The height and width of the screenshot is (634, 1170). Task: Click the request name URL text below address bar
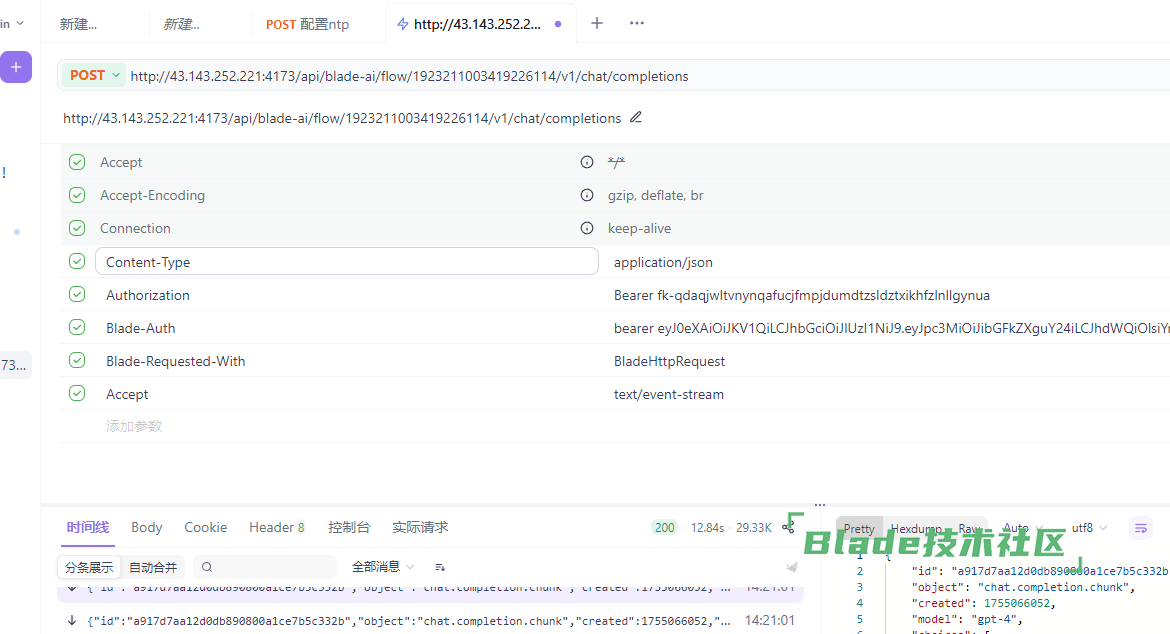342,119
